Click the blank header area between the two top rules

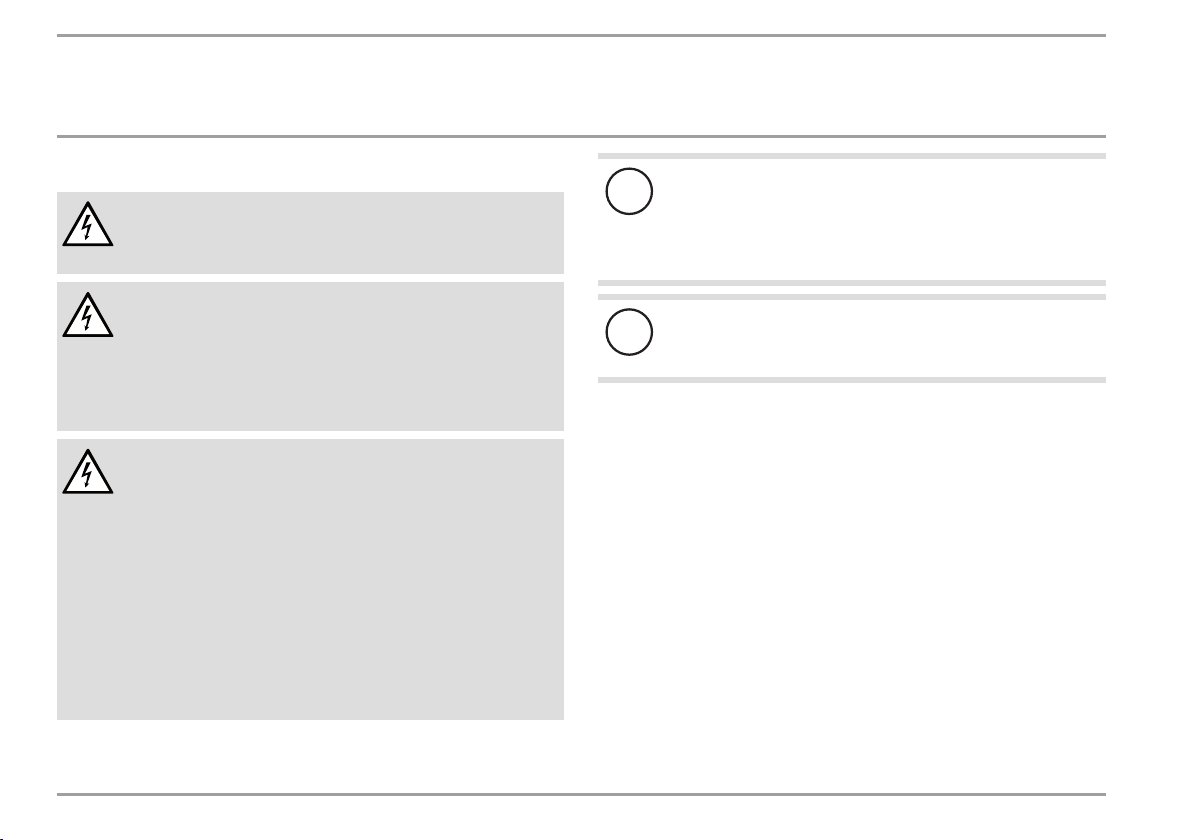[581, 86]
